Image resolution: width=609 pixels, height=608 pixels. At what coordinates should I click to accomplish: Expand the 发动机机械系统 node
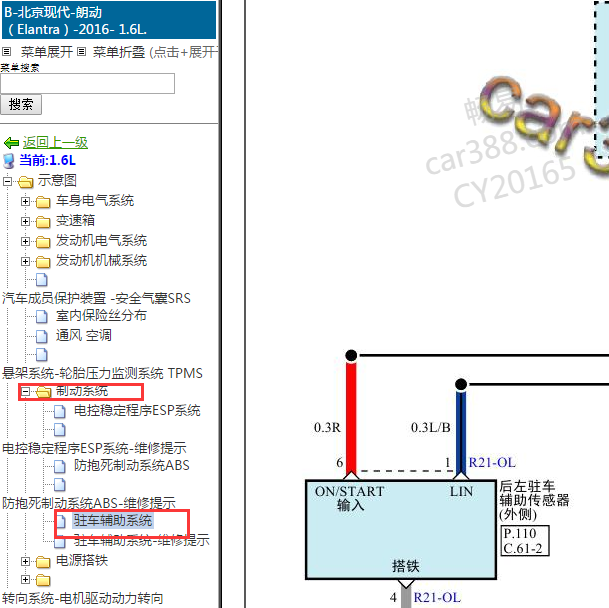25,261
